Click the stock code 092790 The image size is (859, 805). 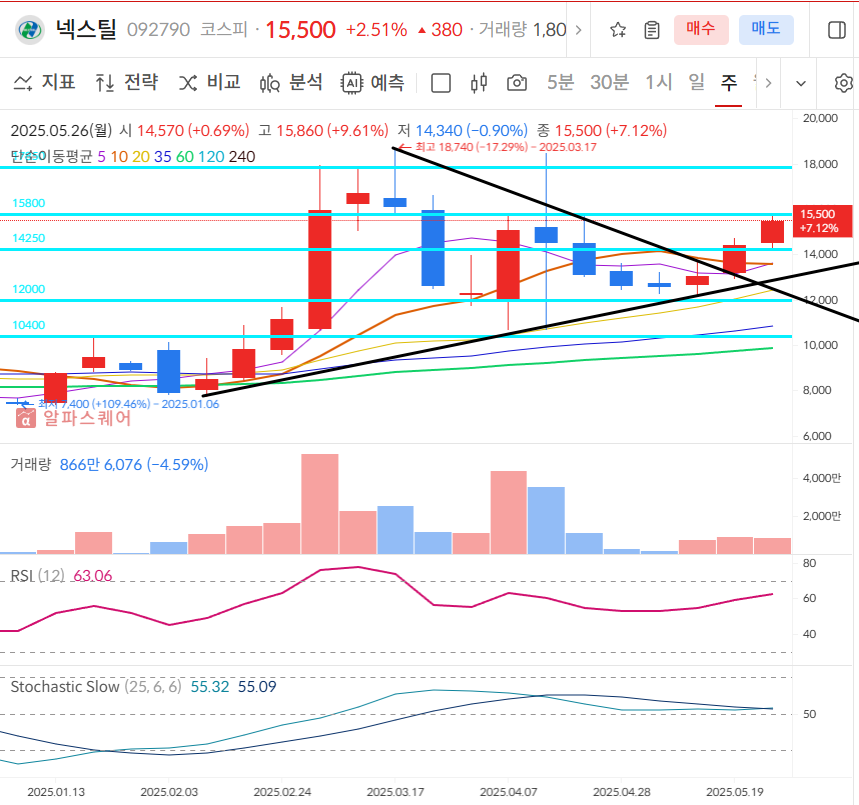tap(158, 30)
